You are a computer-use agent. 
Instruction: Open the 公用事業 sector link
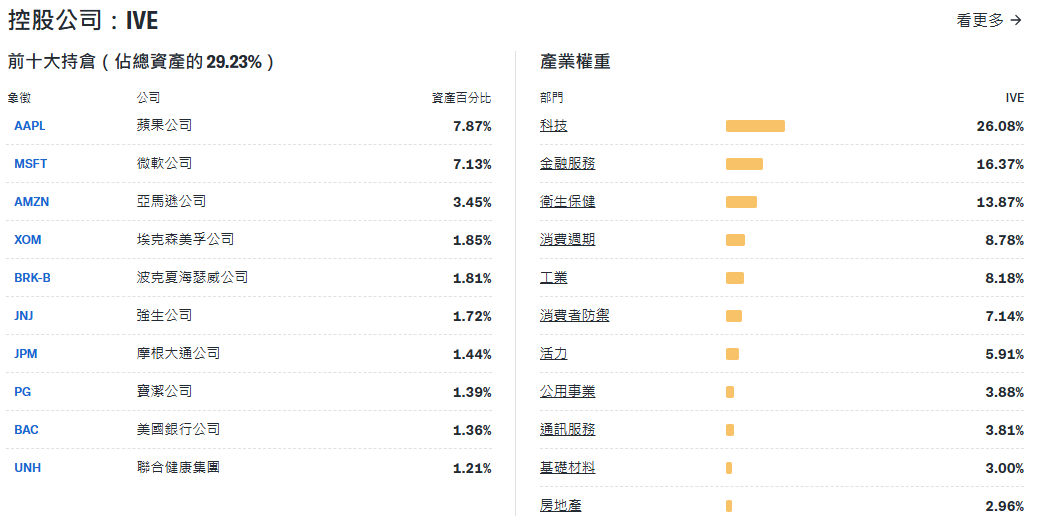coord(568,392)
